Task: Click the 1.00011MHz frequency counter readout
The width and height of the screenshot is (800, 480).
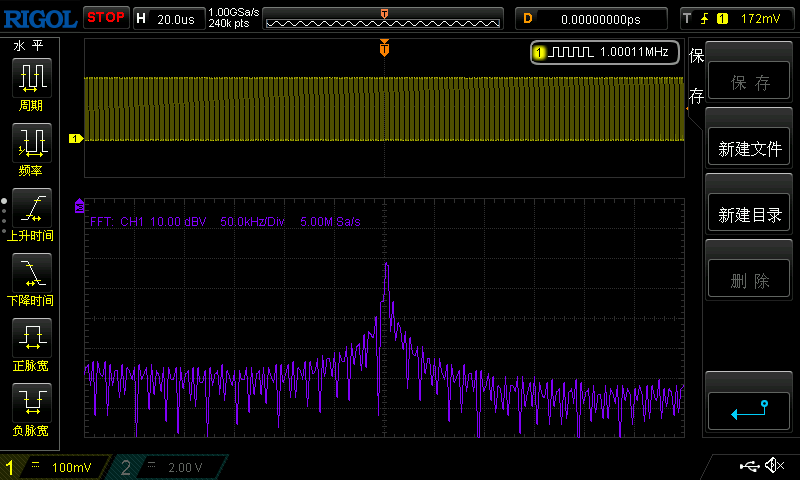Action: tap(605, 52)
